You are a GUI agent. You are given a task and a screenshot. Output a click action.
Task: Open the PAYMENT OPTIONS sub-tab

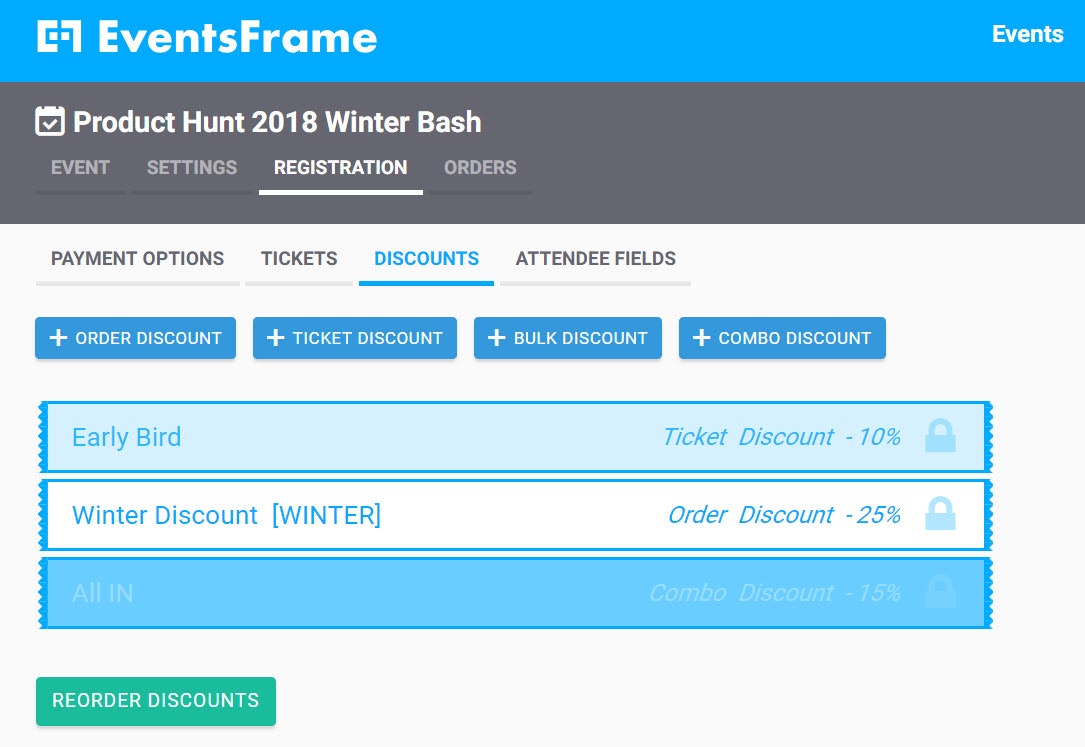click(137, 259)
